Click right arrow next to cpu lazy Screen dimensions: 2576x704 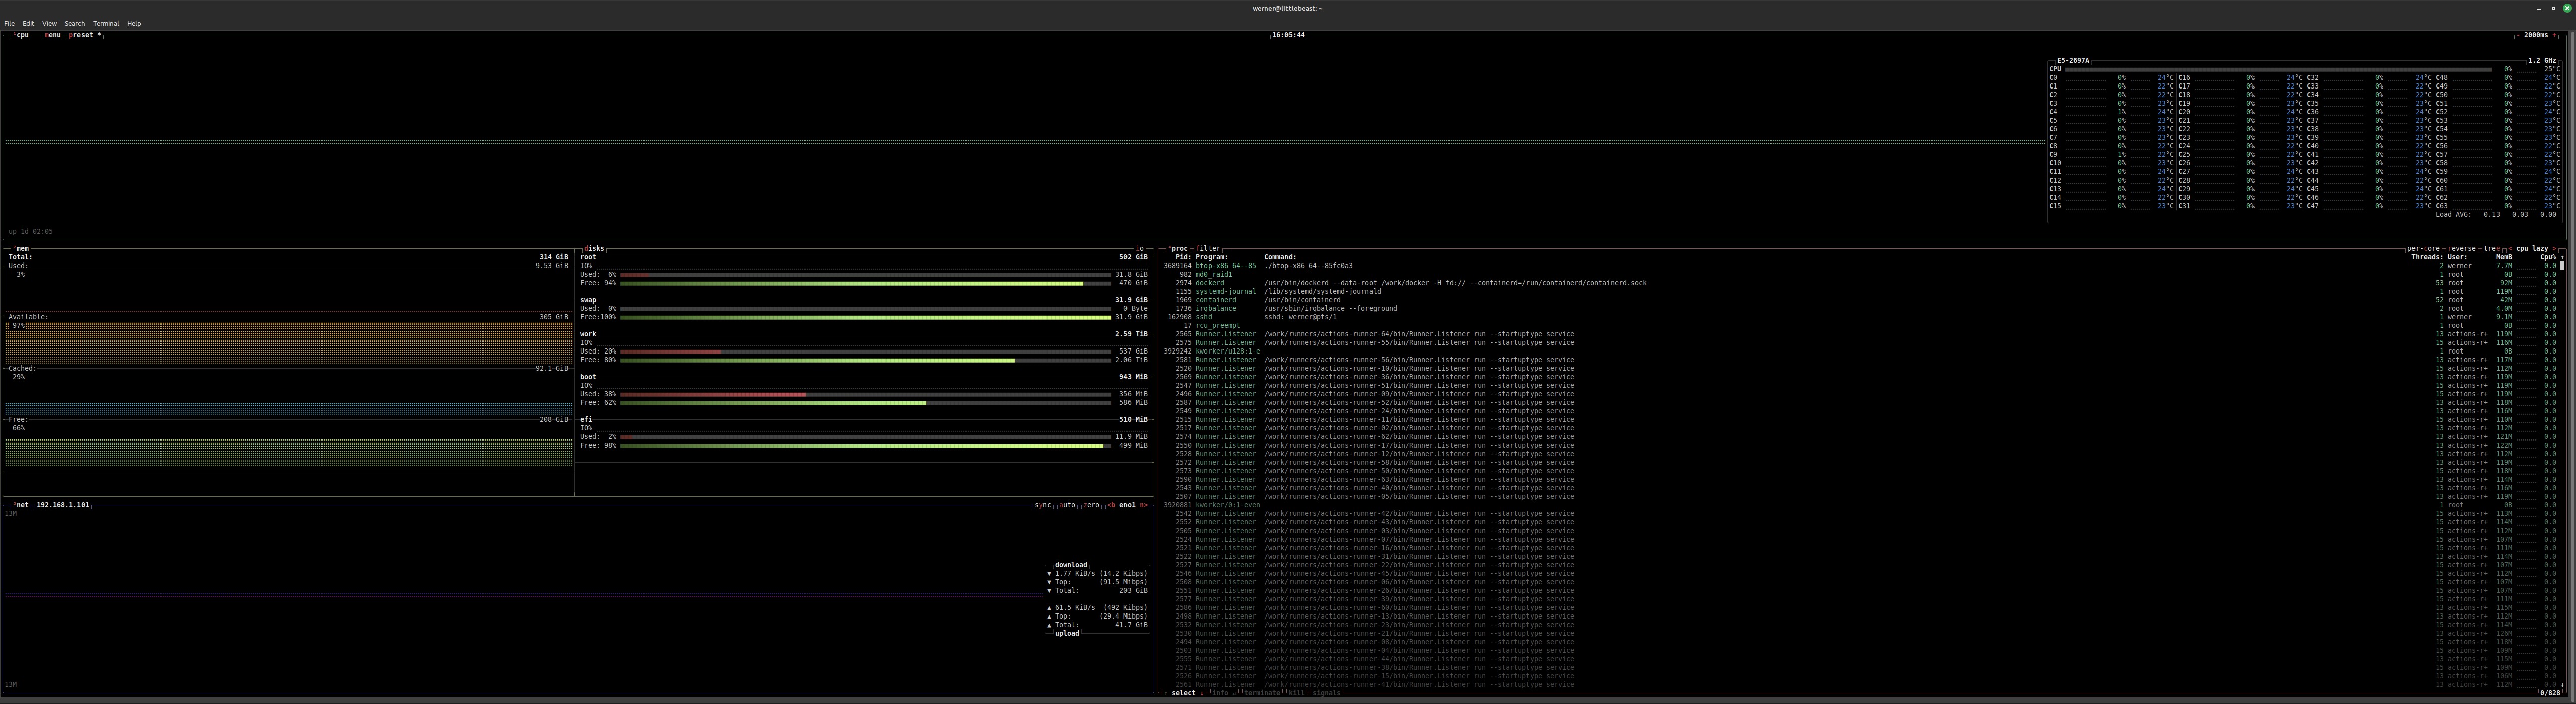point(2555,249)
